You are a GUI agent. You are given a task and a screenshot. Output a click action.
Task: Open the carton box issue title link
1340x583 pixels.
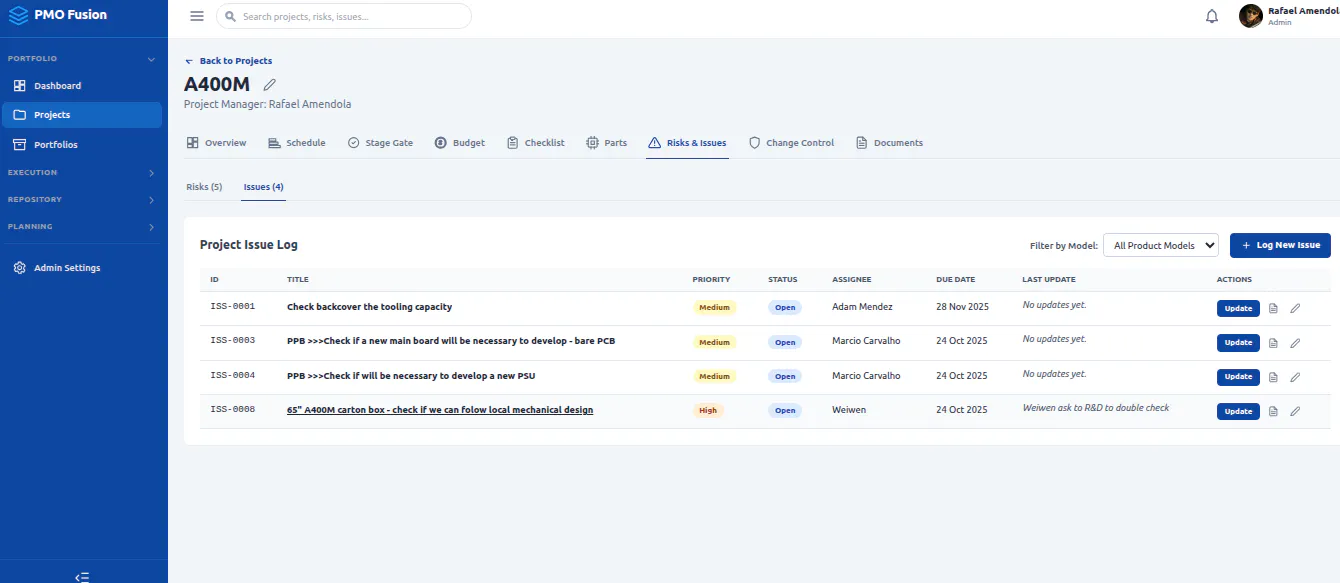pyautogui.click(x=440, y=410)
